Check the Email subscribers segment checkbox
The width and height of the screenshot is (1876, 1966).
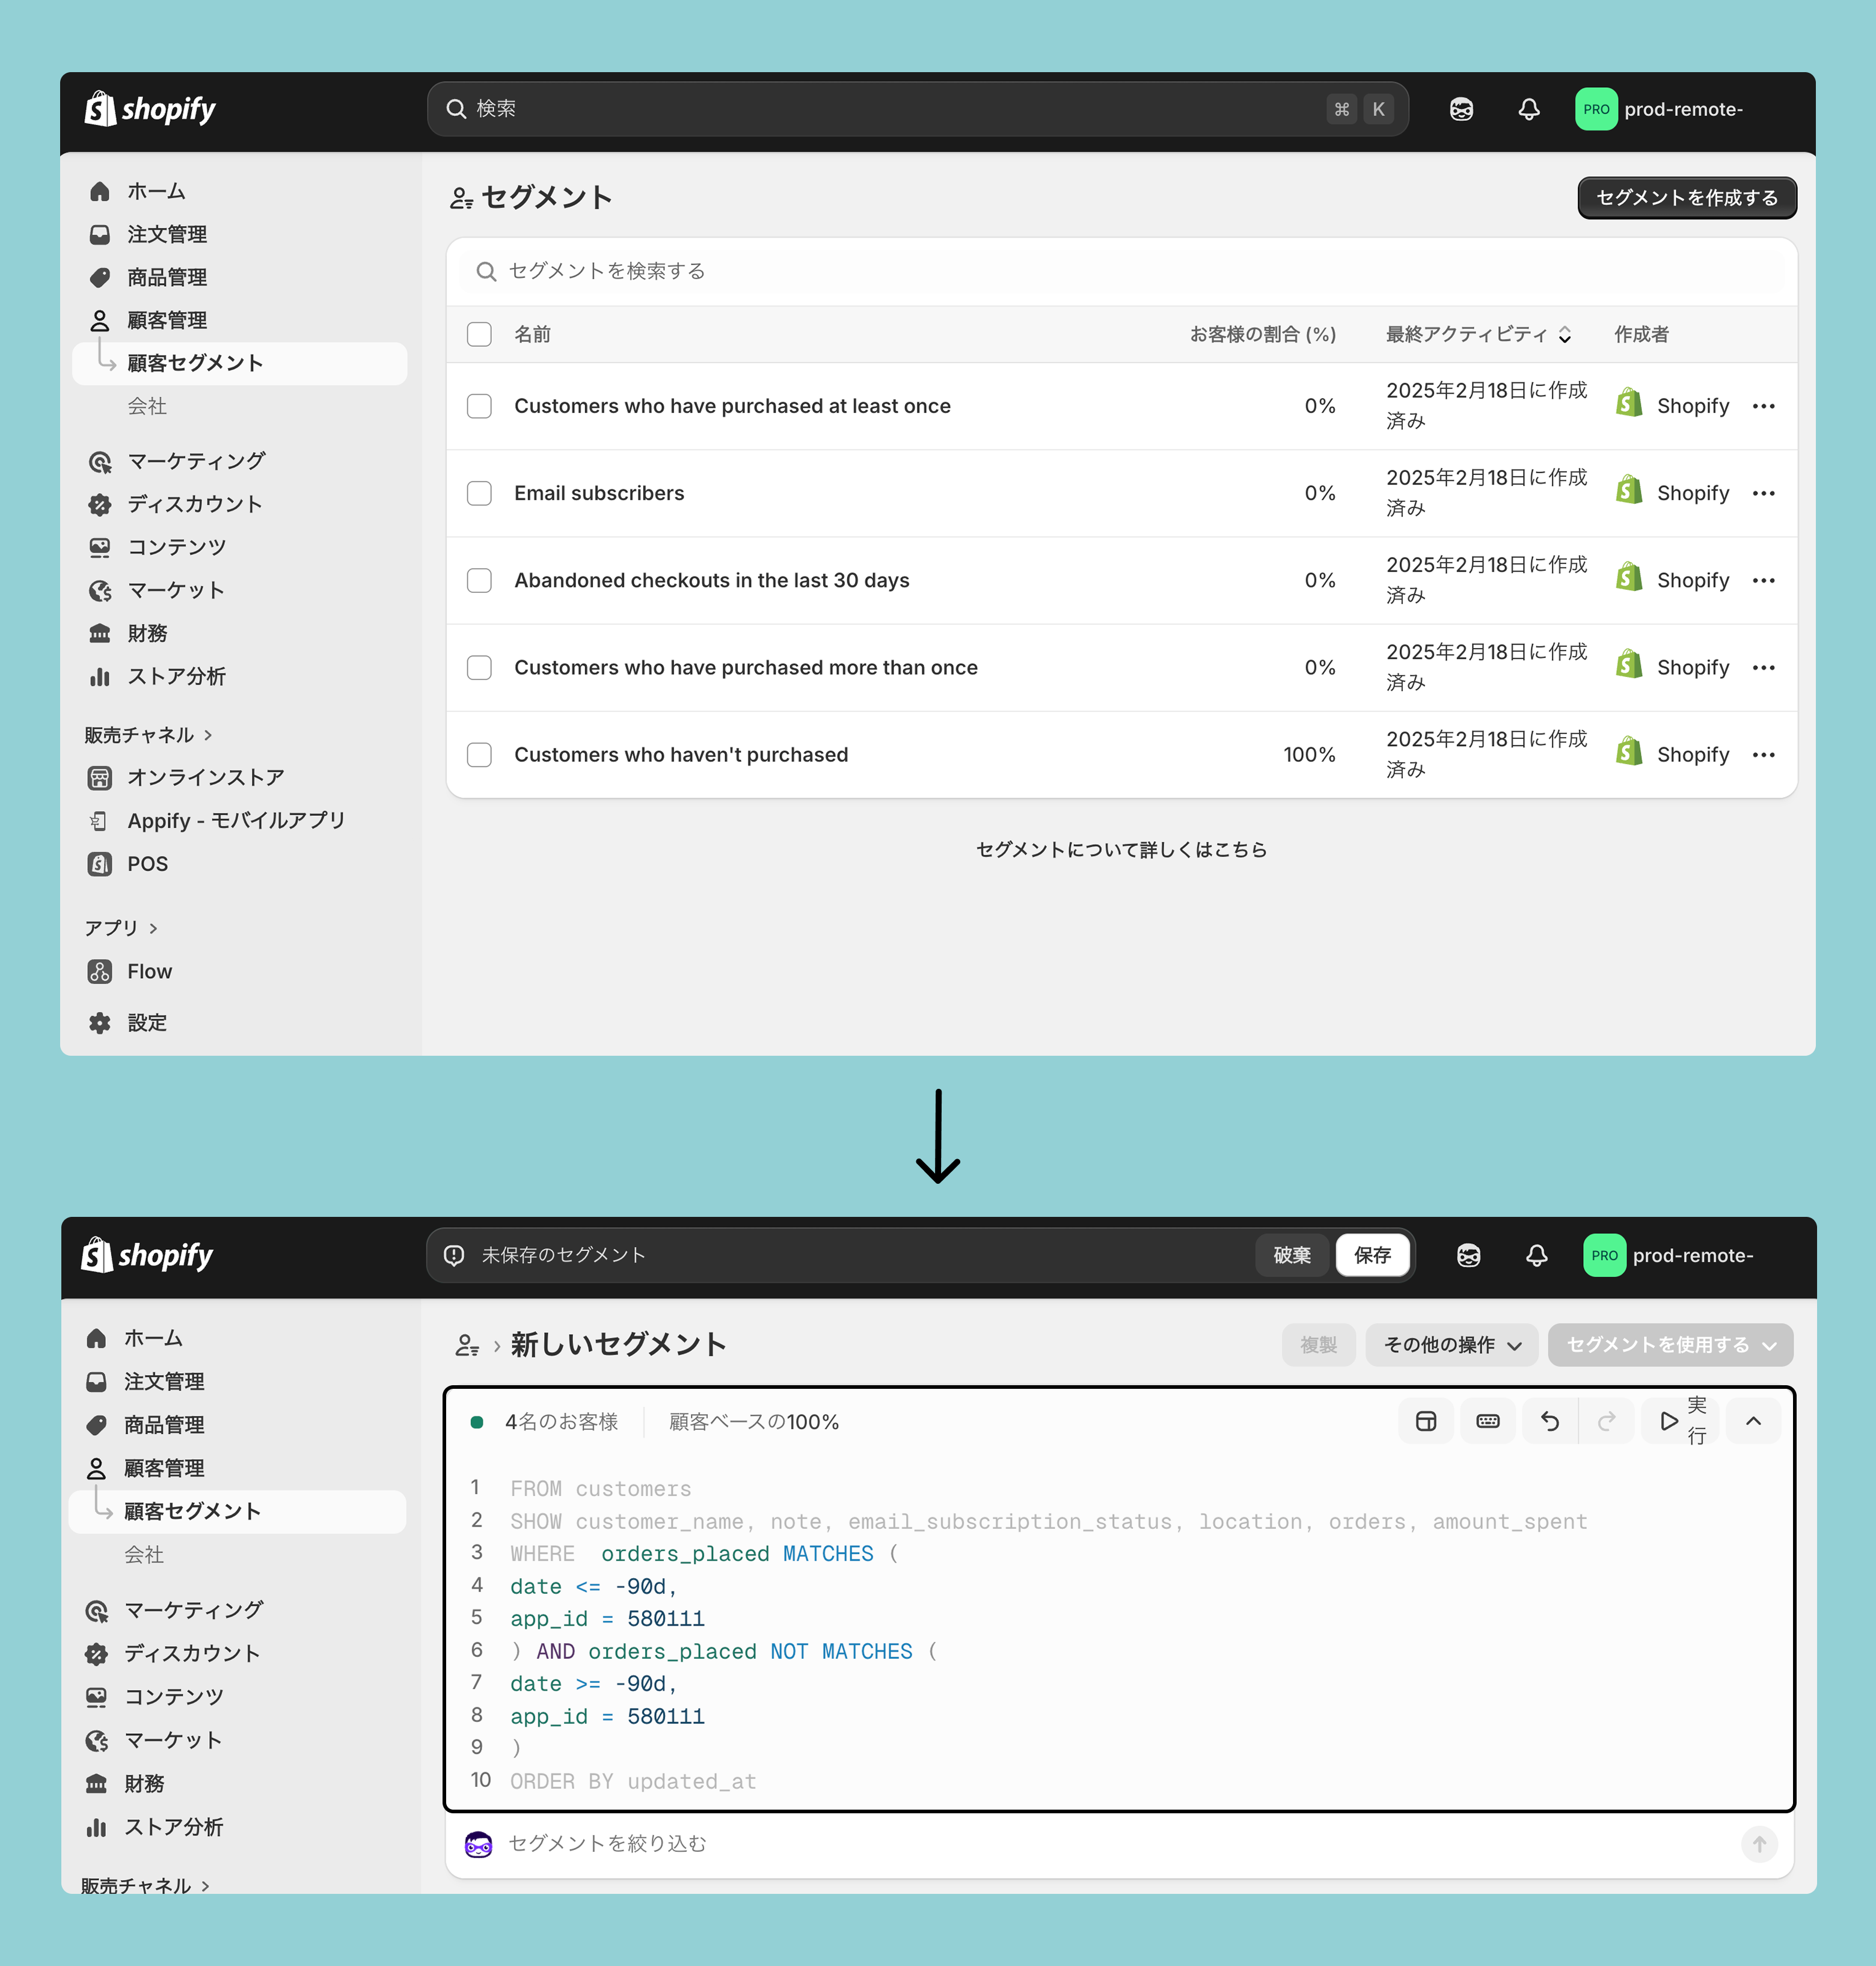click(479, 493)
